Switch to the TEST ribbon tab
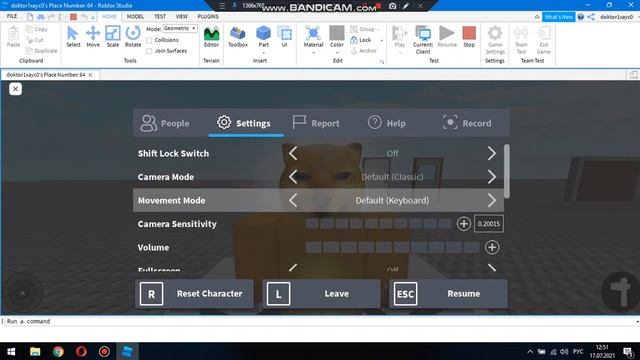The image size is (640, 360). tap(160, 16)
